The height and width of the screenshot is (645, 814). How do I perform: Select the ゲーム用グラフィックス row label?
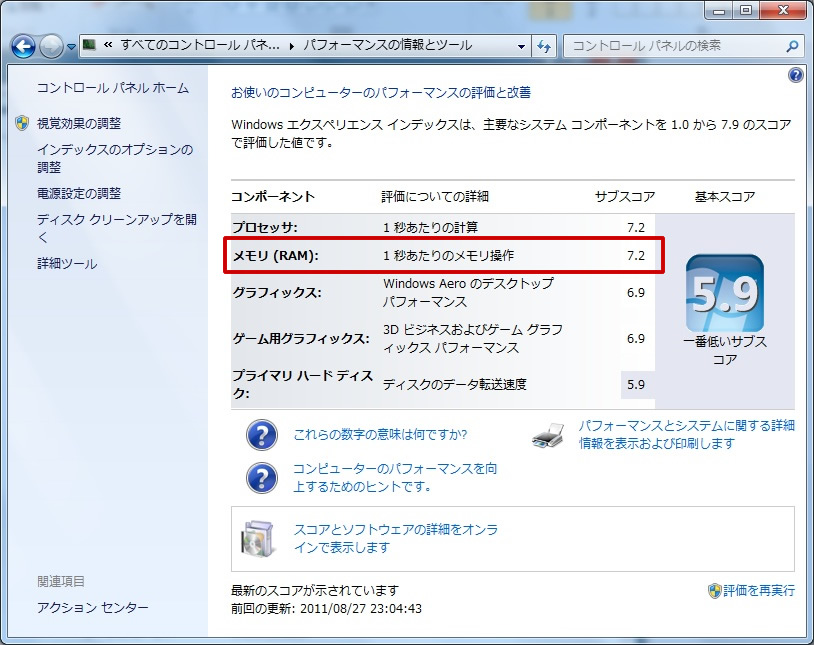[x=301, y=339]
